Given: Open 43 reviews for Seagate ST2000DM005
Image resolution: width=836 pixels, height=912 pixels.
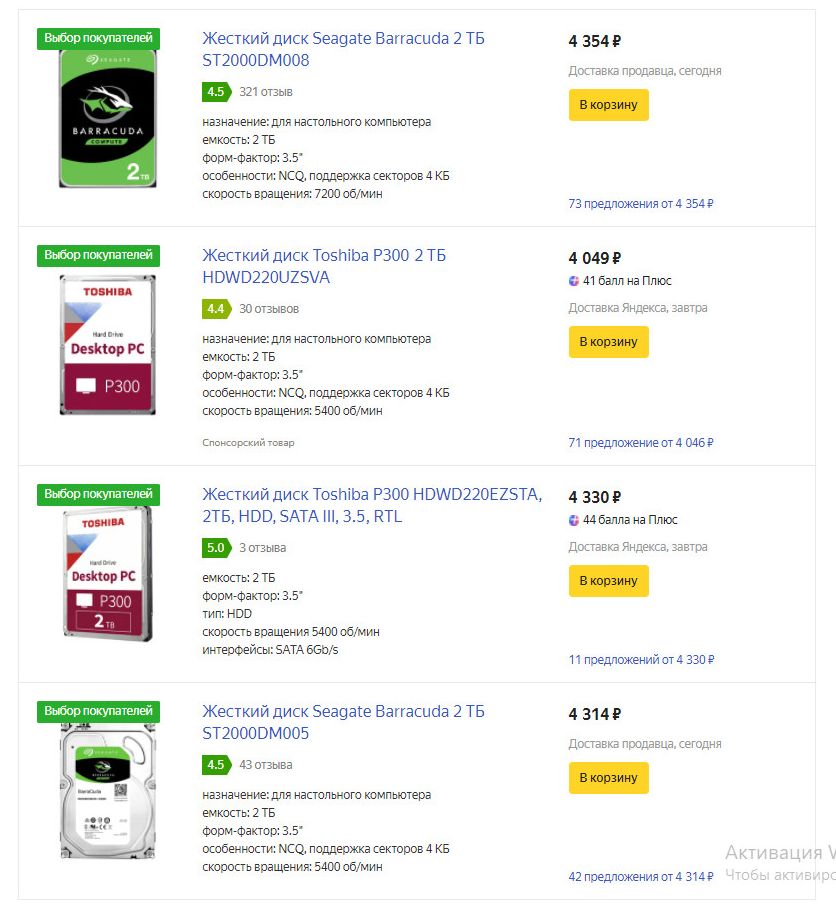Looking at the screenshot, I should 266,765.
